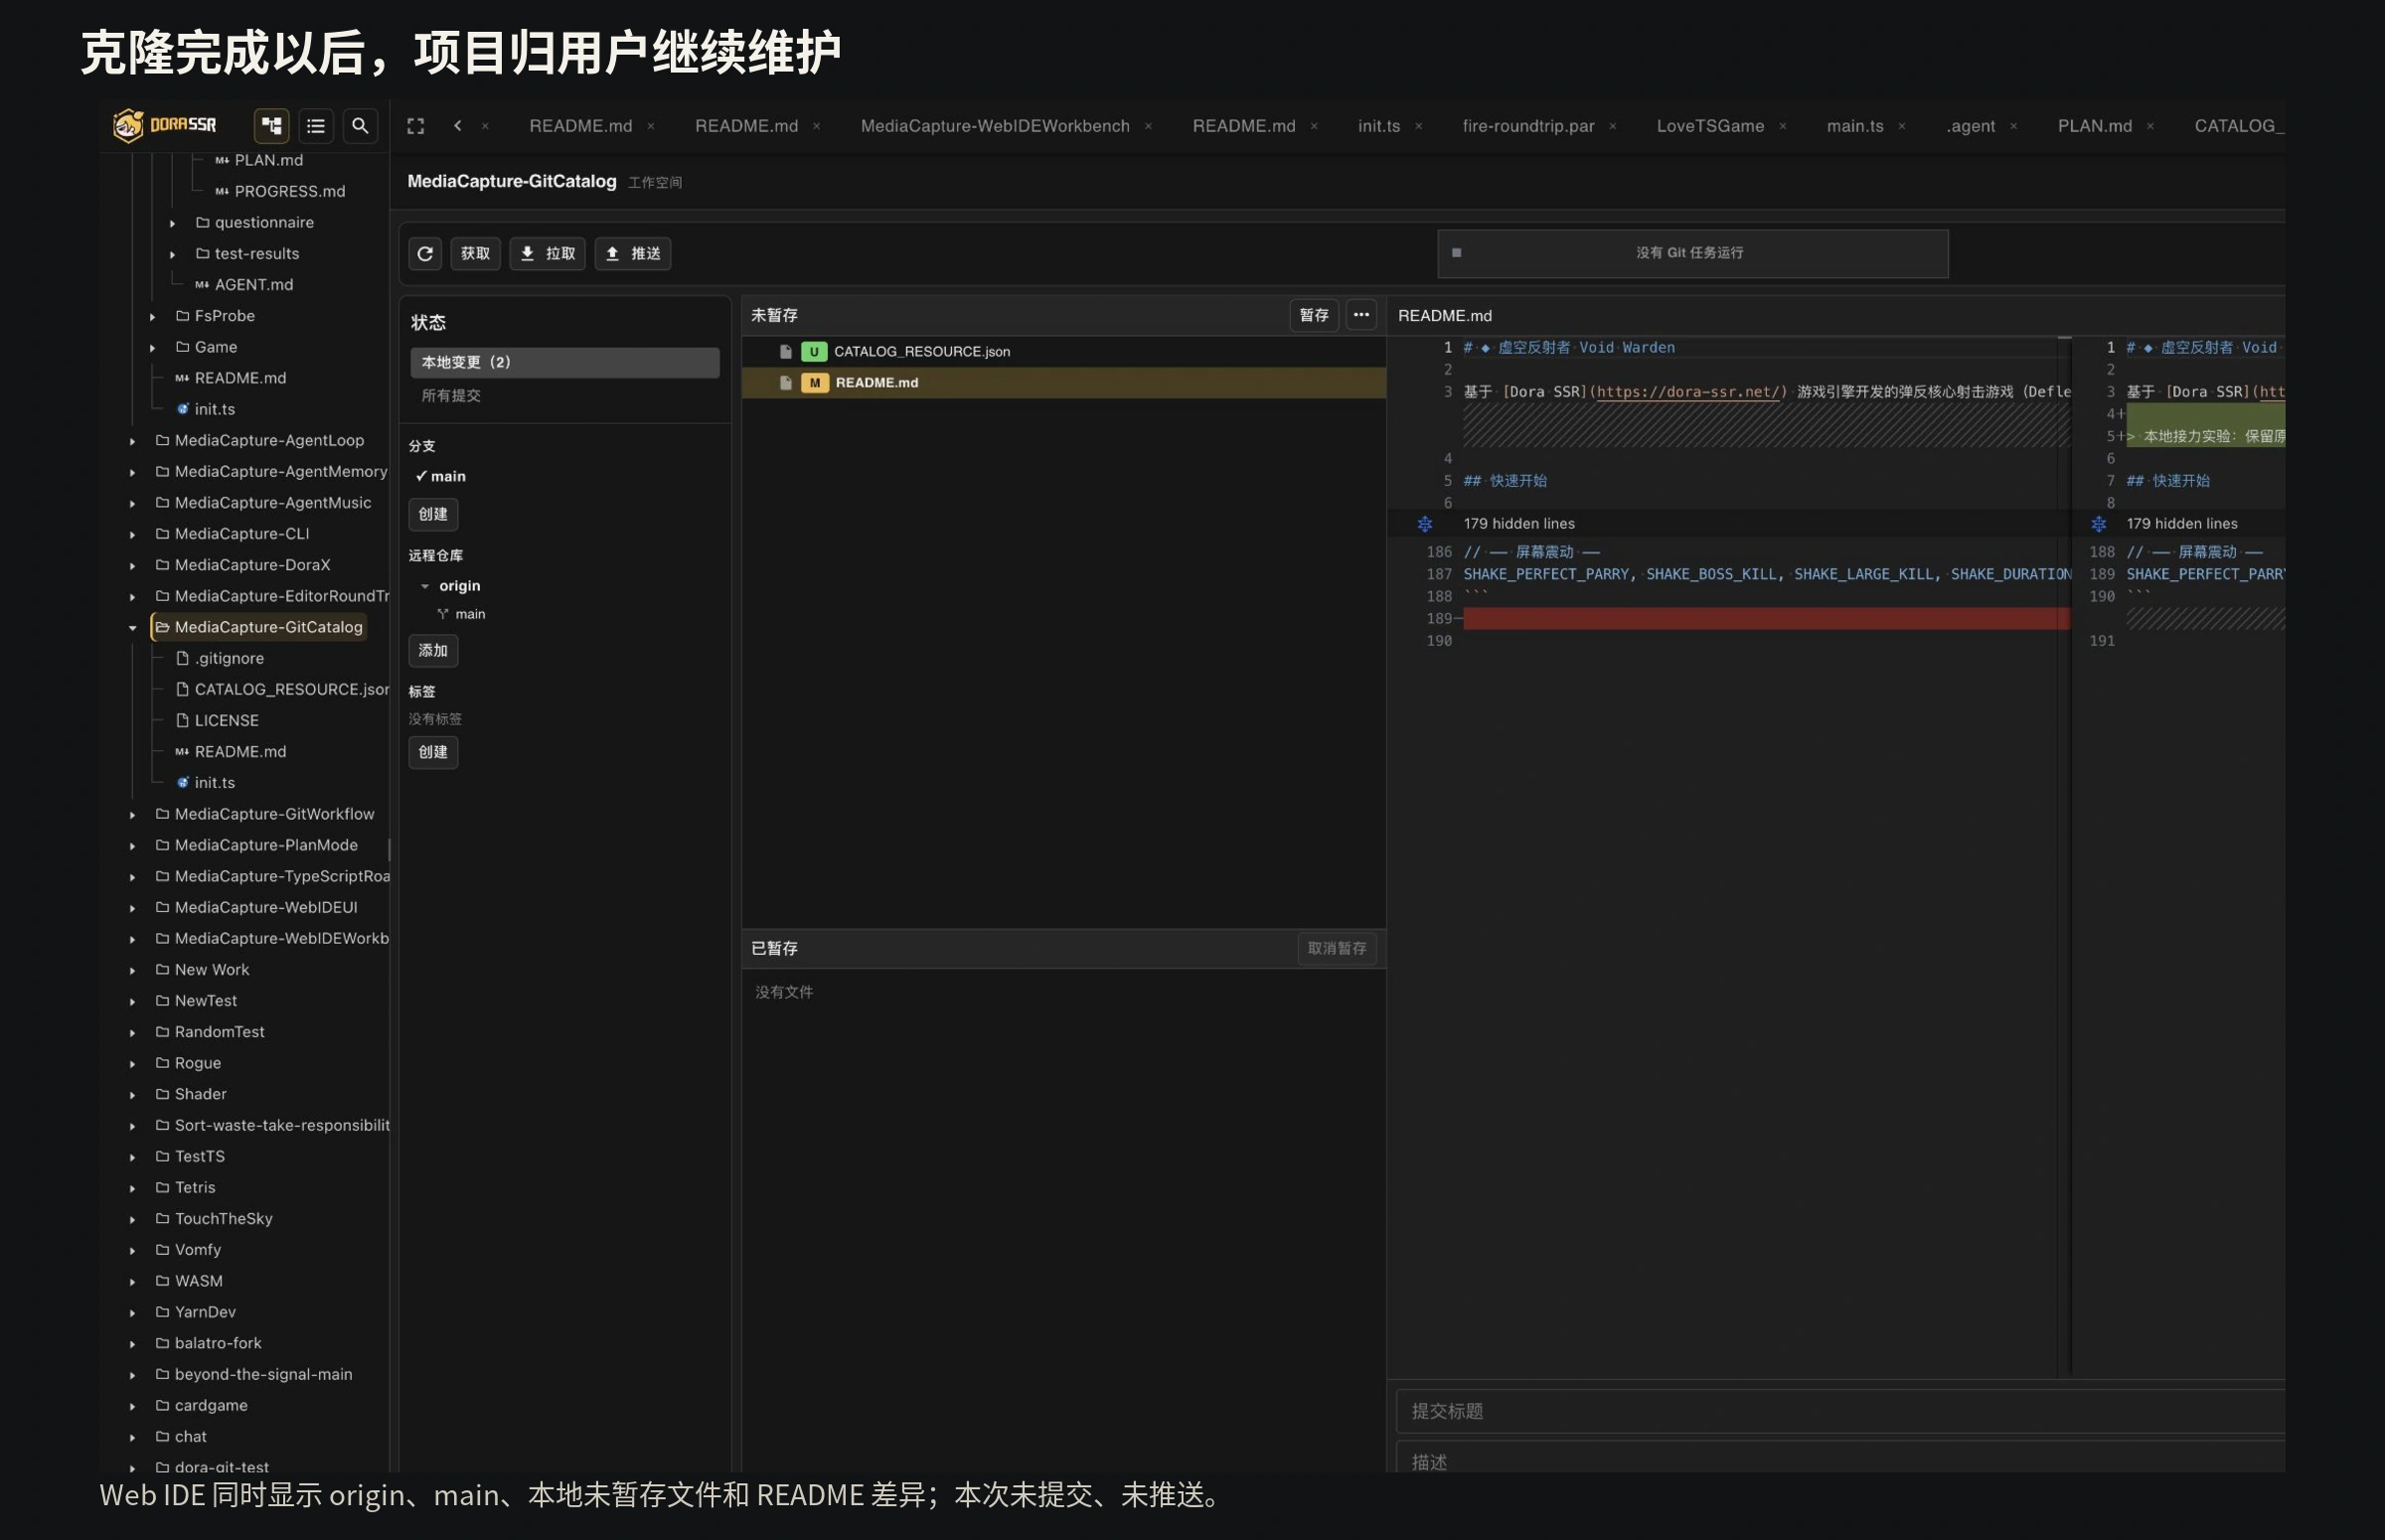Image resolution: width=2385 pixels, height=1540 pixels.
Task: Switch to LoveTSGame tab
Action: coord(1710,126)
